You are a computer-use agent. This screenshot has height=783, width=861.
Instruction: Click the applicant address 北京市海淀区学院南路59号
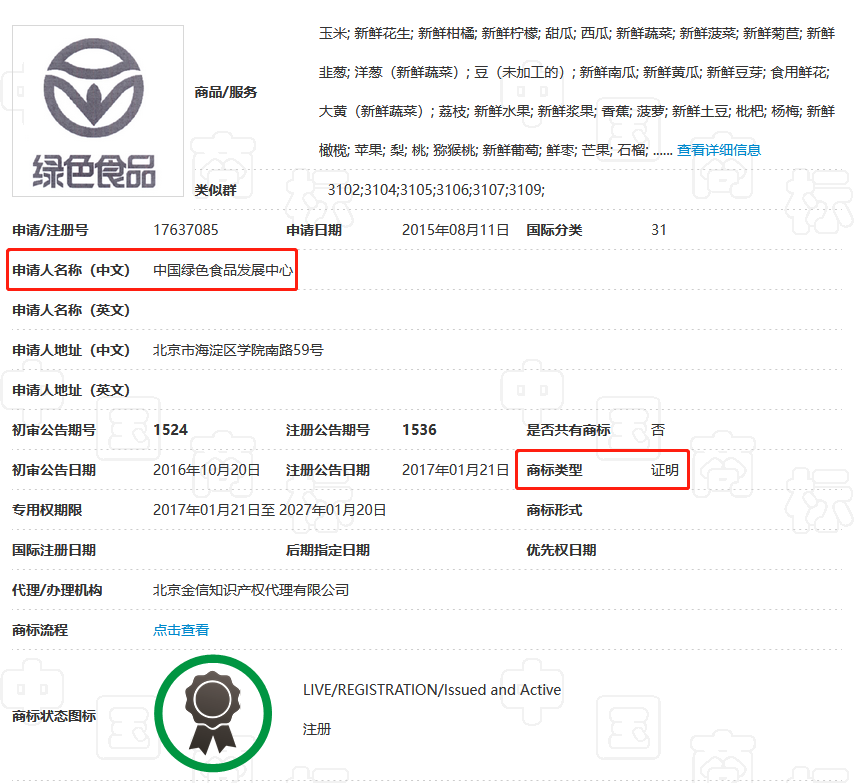[x=238, y=350]
